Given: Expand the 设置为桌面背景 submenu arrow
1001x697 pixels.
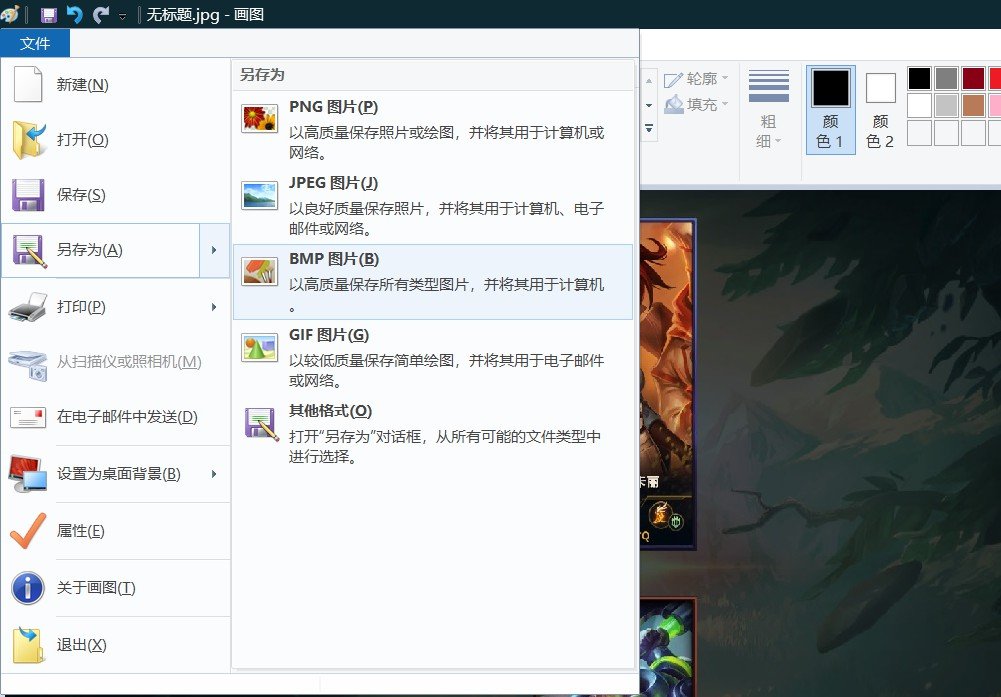Looking at the screenshot, I should [214, 474].
